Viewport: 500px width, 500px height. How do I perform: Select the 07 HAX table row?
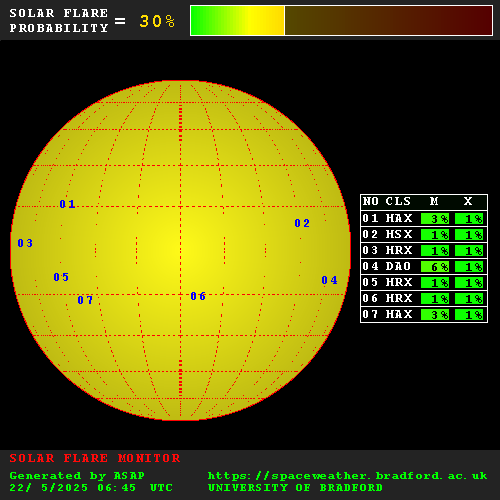424,315
